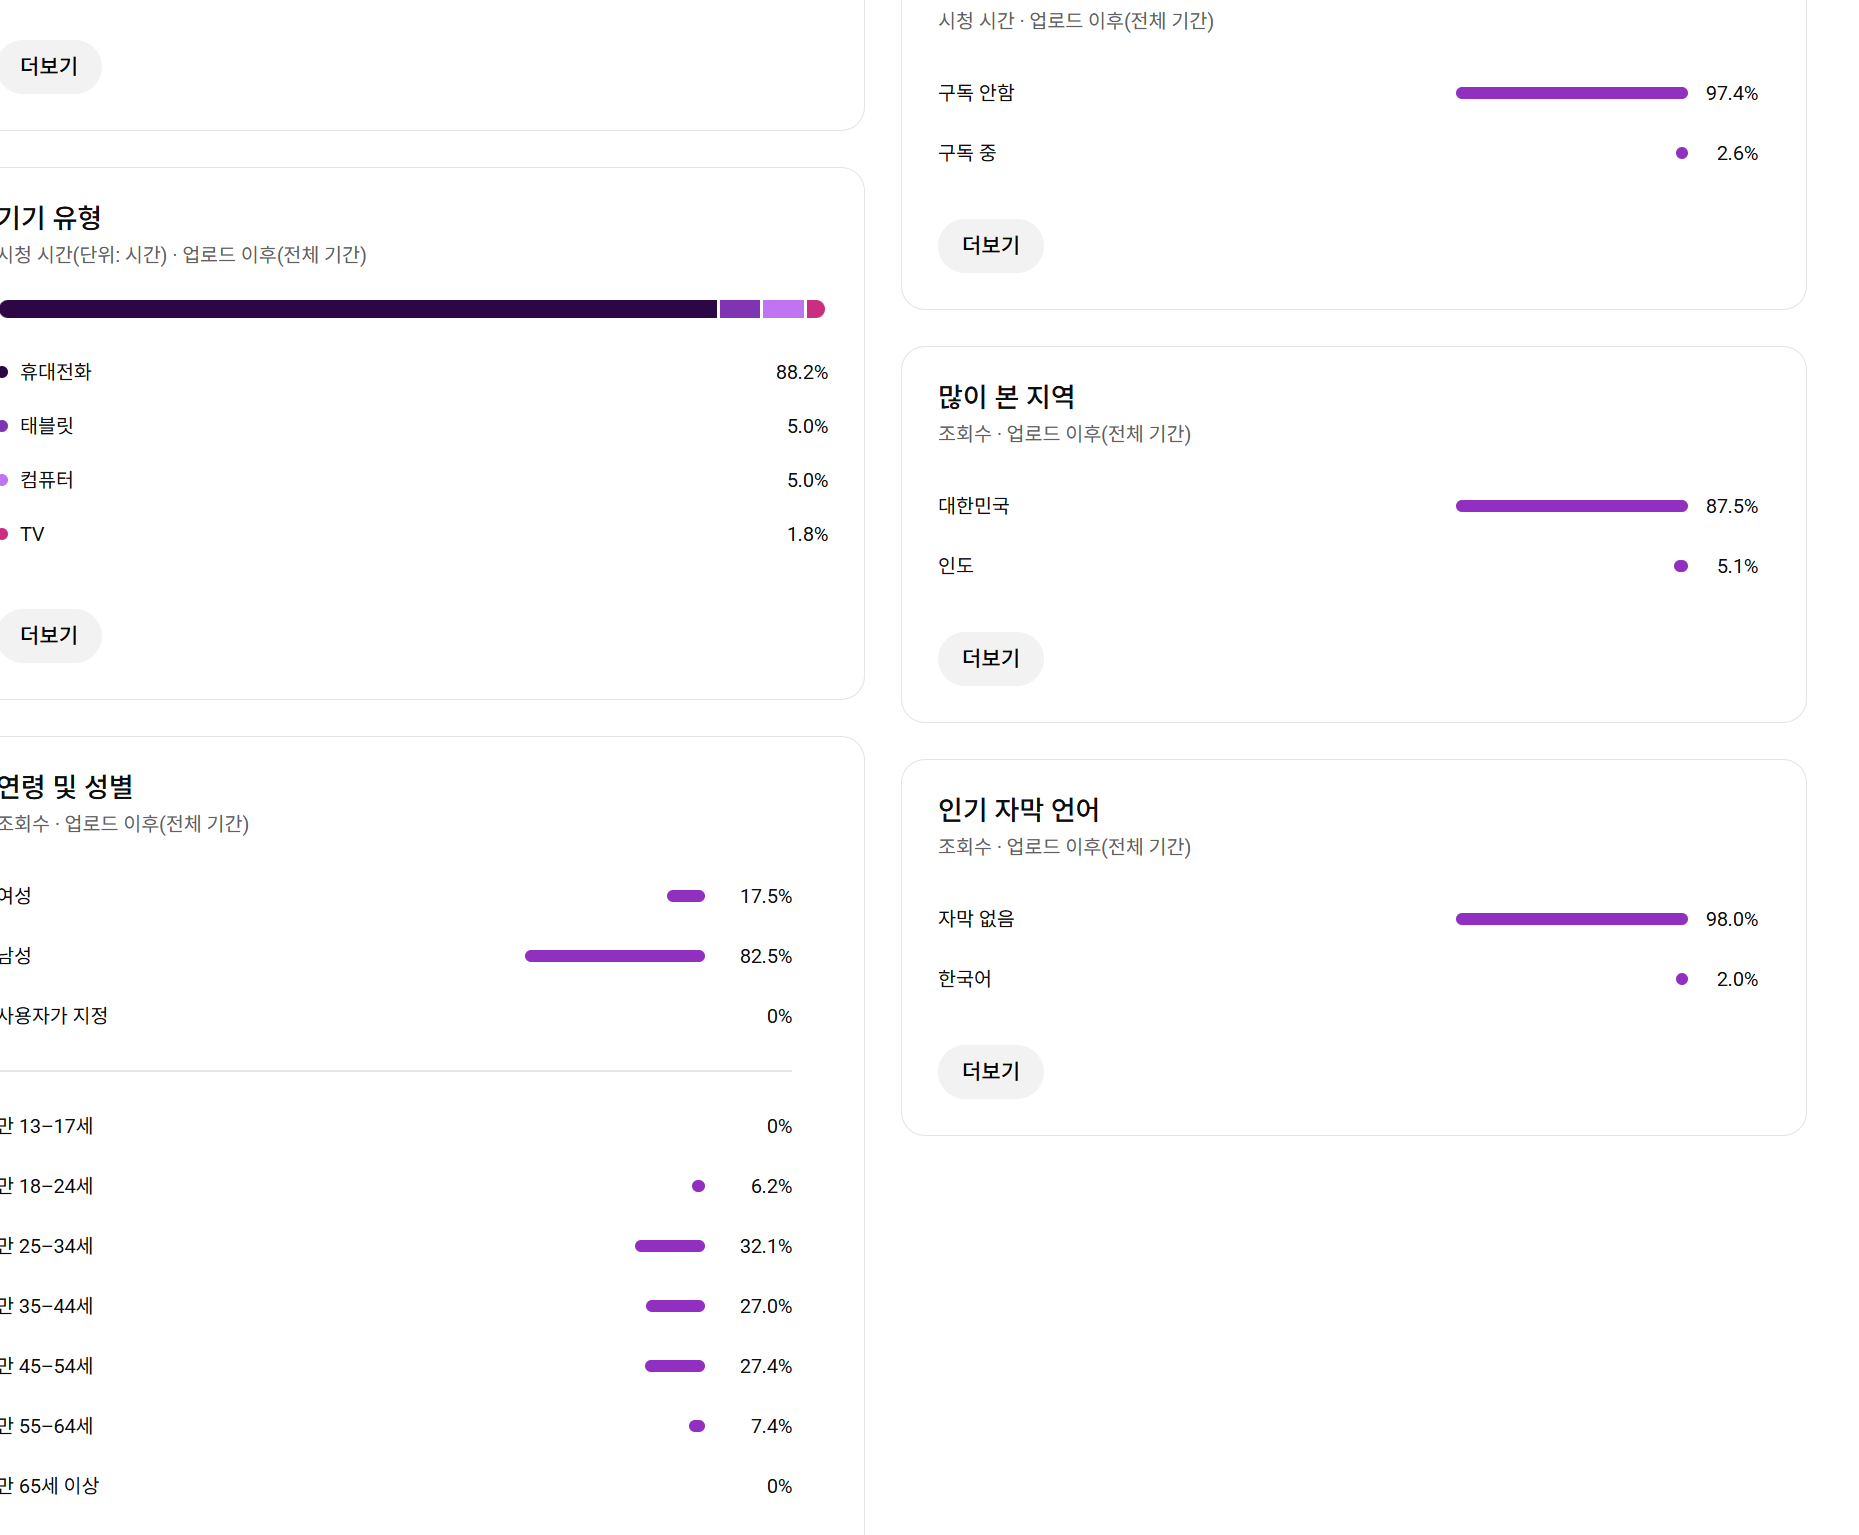Select pink TV segment in device bar
The width and height of the screenshot is (1859, 1535).
click(816, 309)
